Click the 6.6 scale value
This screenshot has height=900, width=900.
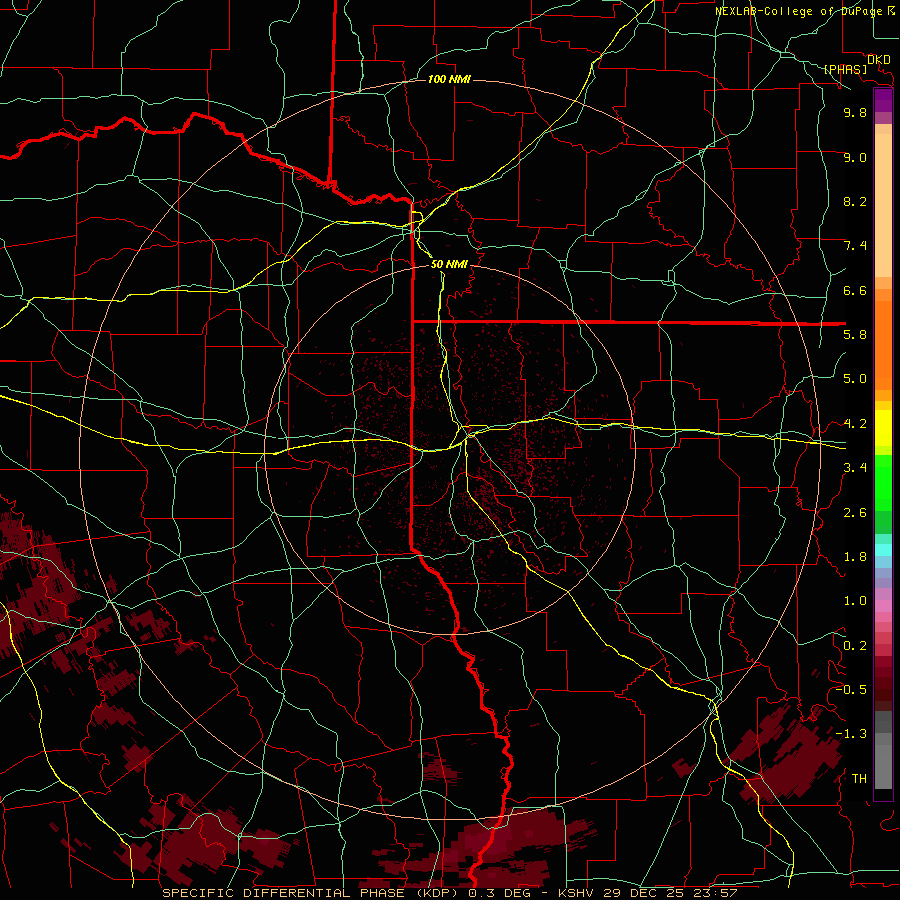[855, 290]
